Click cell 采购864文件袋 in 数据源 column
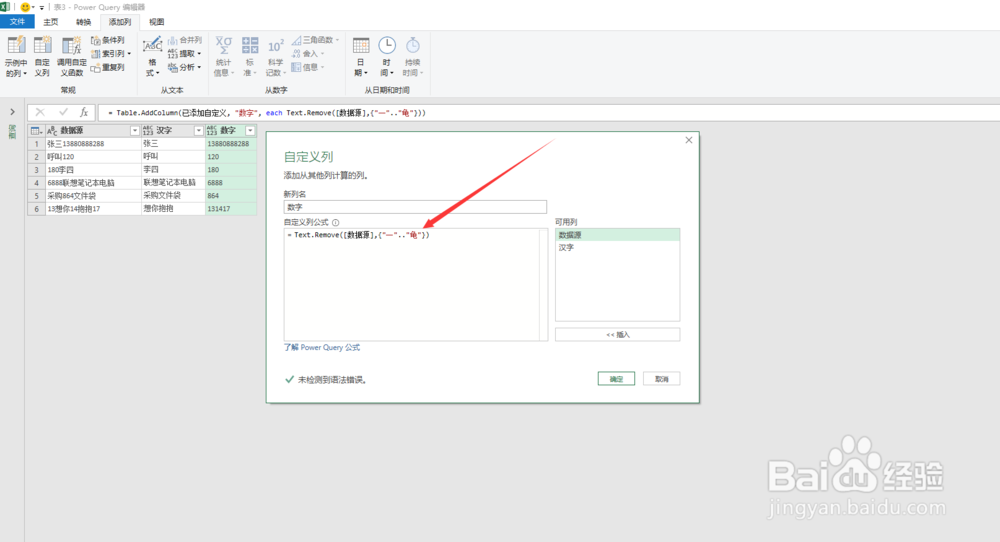 point(94,196)
